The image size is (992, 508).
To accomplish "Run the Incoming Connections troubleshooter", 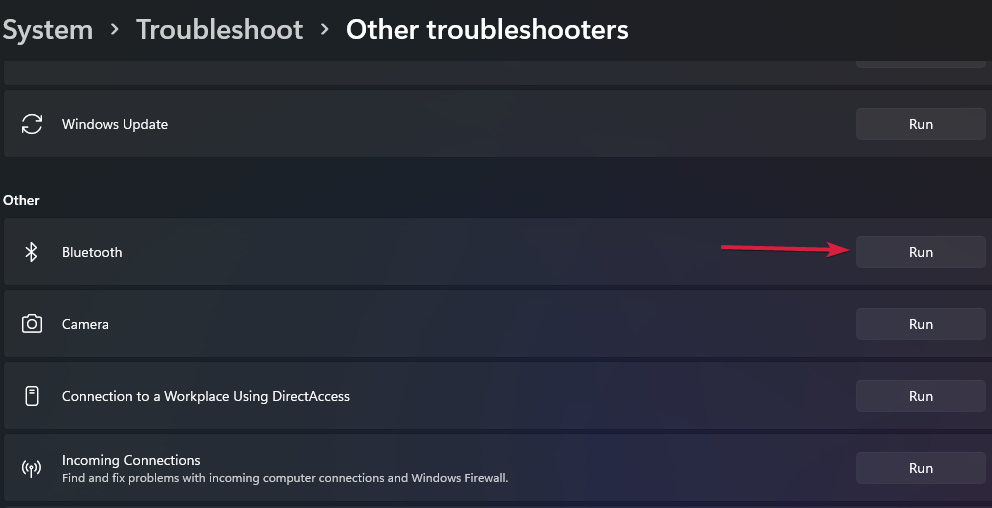I will tap(920, 468).
